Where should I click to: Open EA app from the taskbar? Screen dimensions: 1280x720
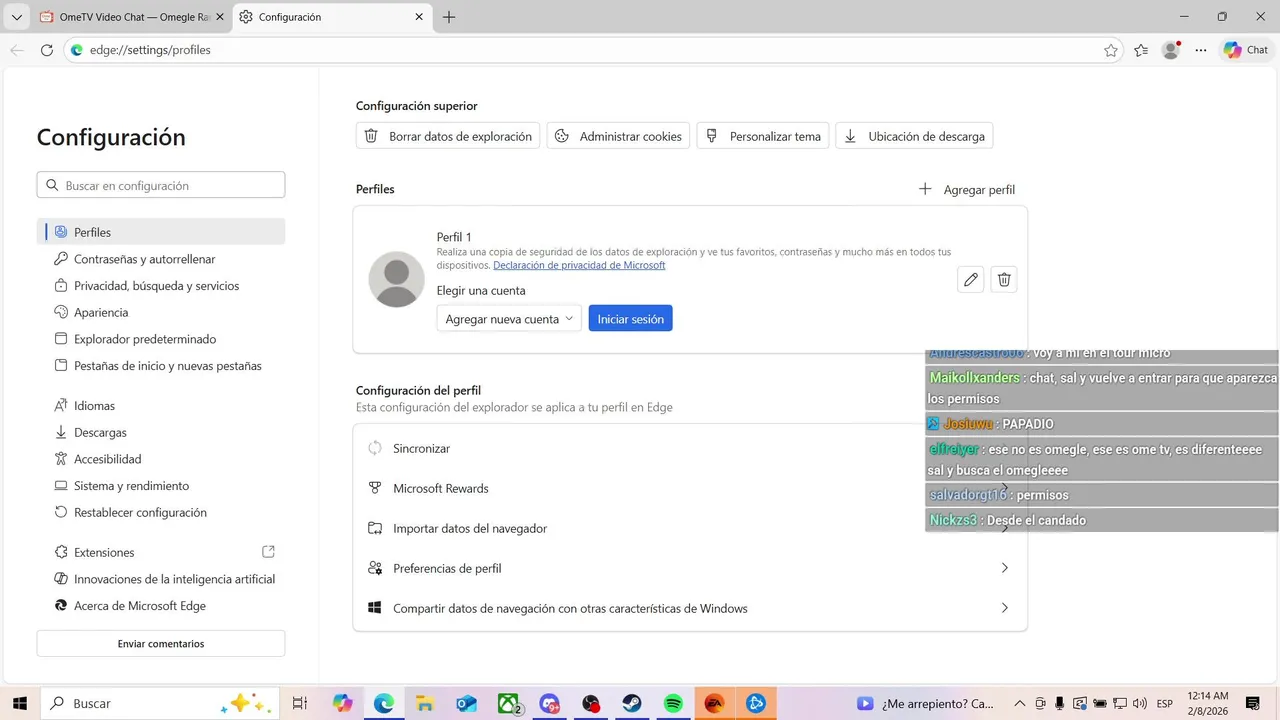pyautogui.click(x=714, y=703)
